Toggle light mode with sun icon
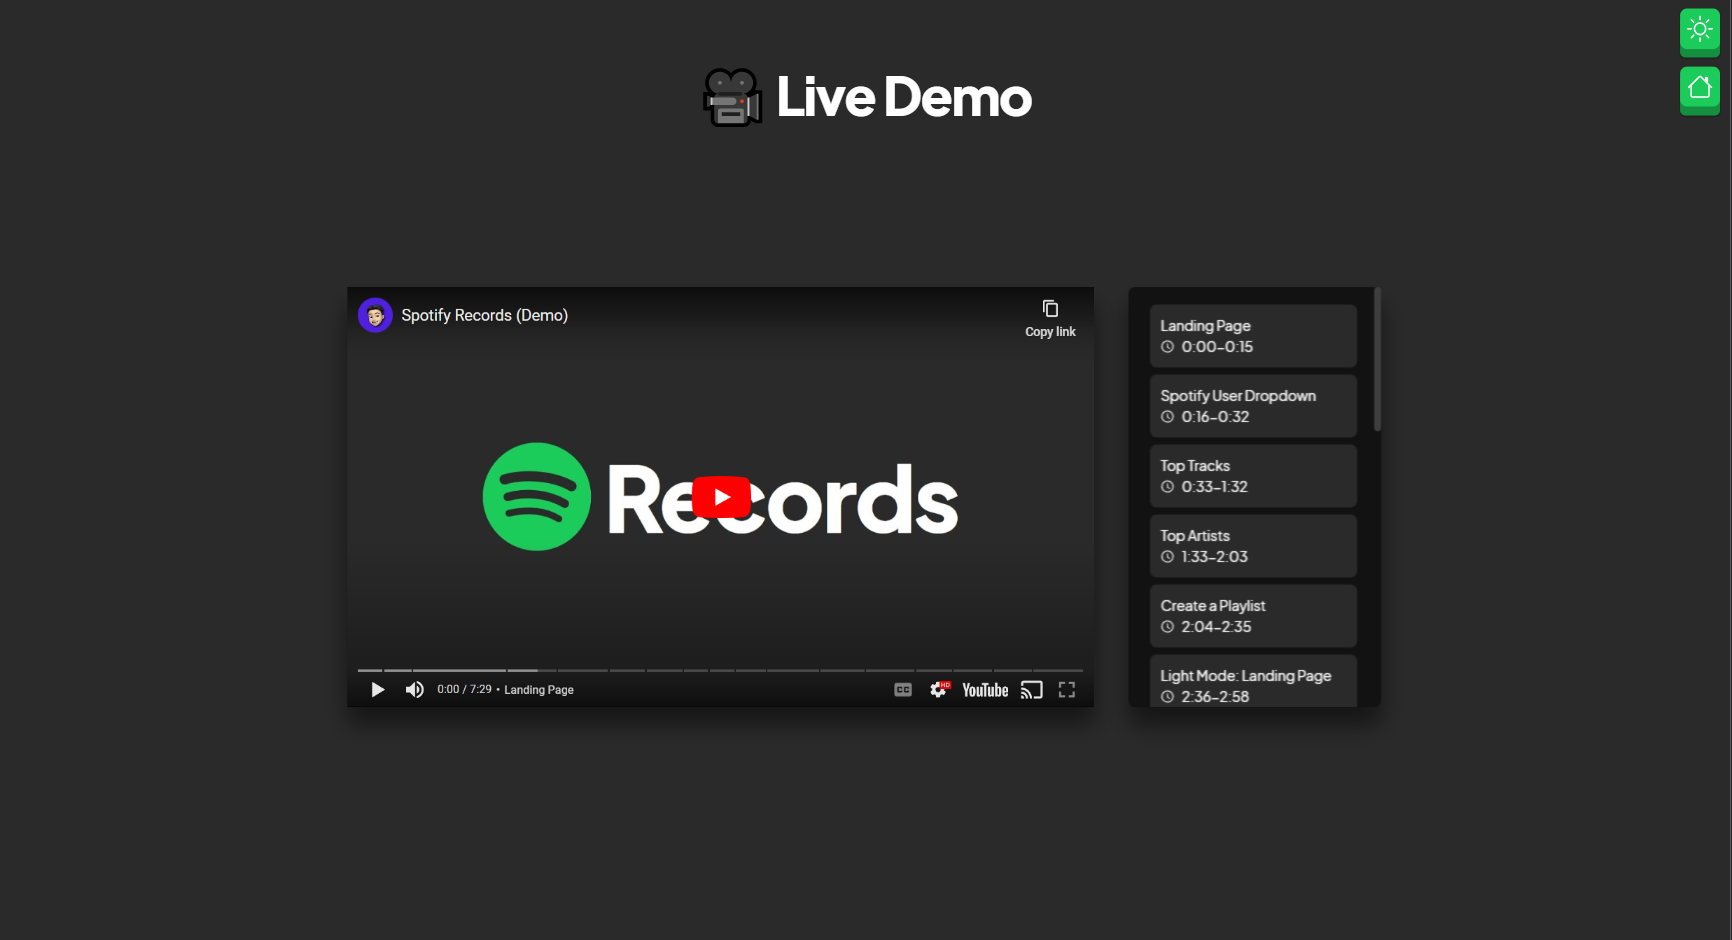Image resolution: width=1732 pixels, height=940 pixels. tap(1699, 30)
